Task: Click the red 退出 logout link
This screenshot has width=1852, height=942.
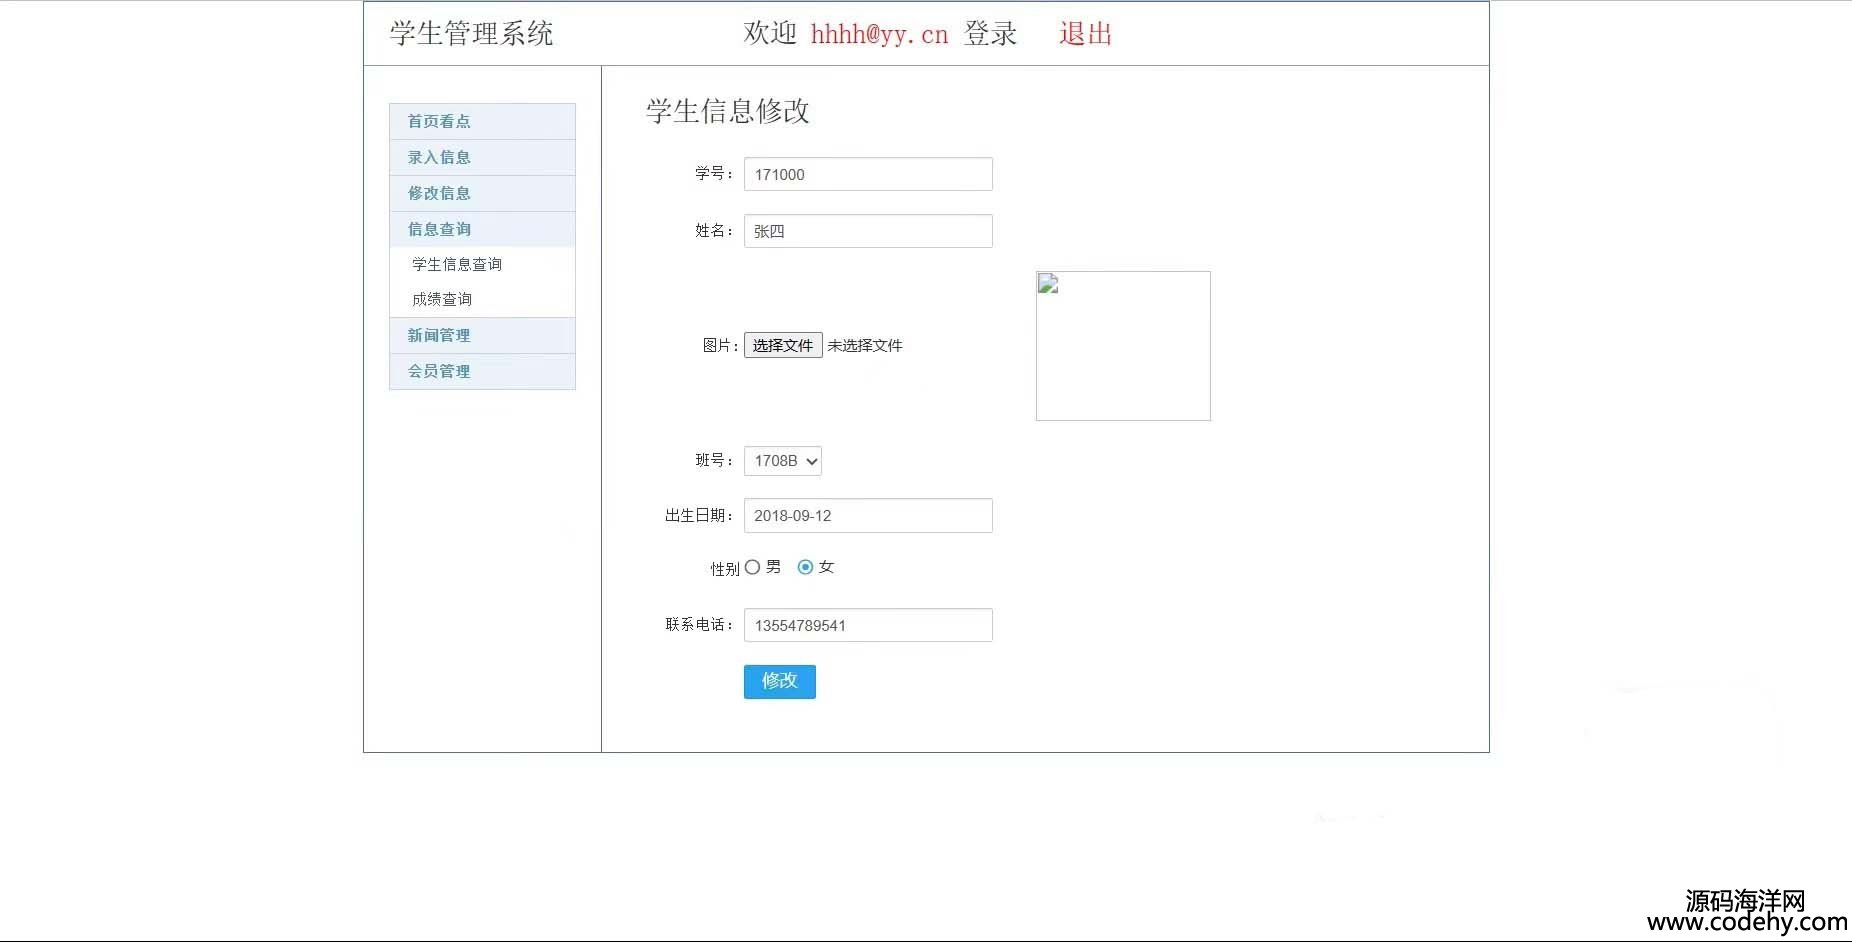Action: [1085, 34]
